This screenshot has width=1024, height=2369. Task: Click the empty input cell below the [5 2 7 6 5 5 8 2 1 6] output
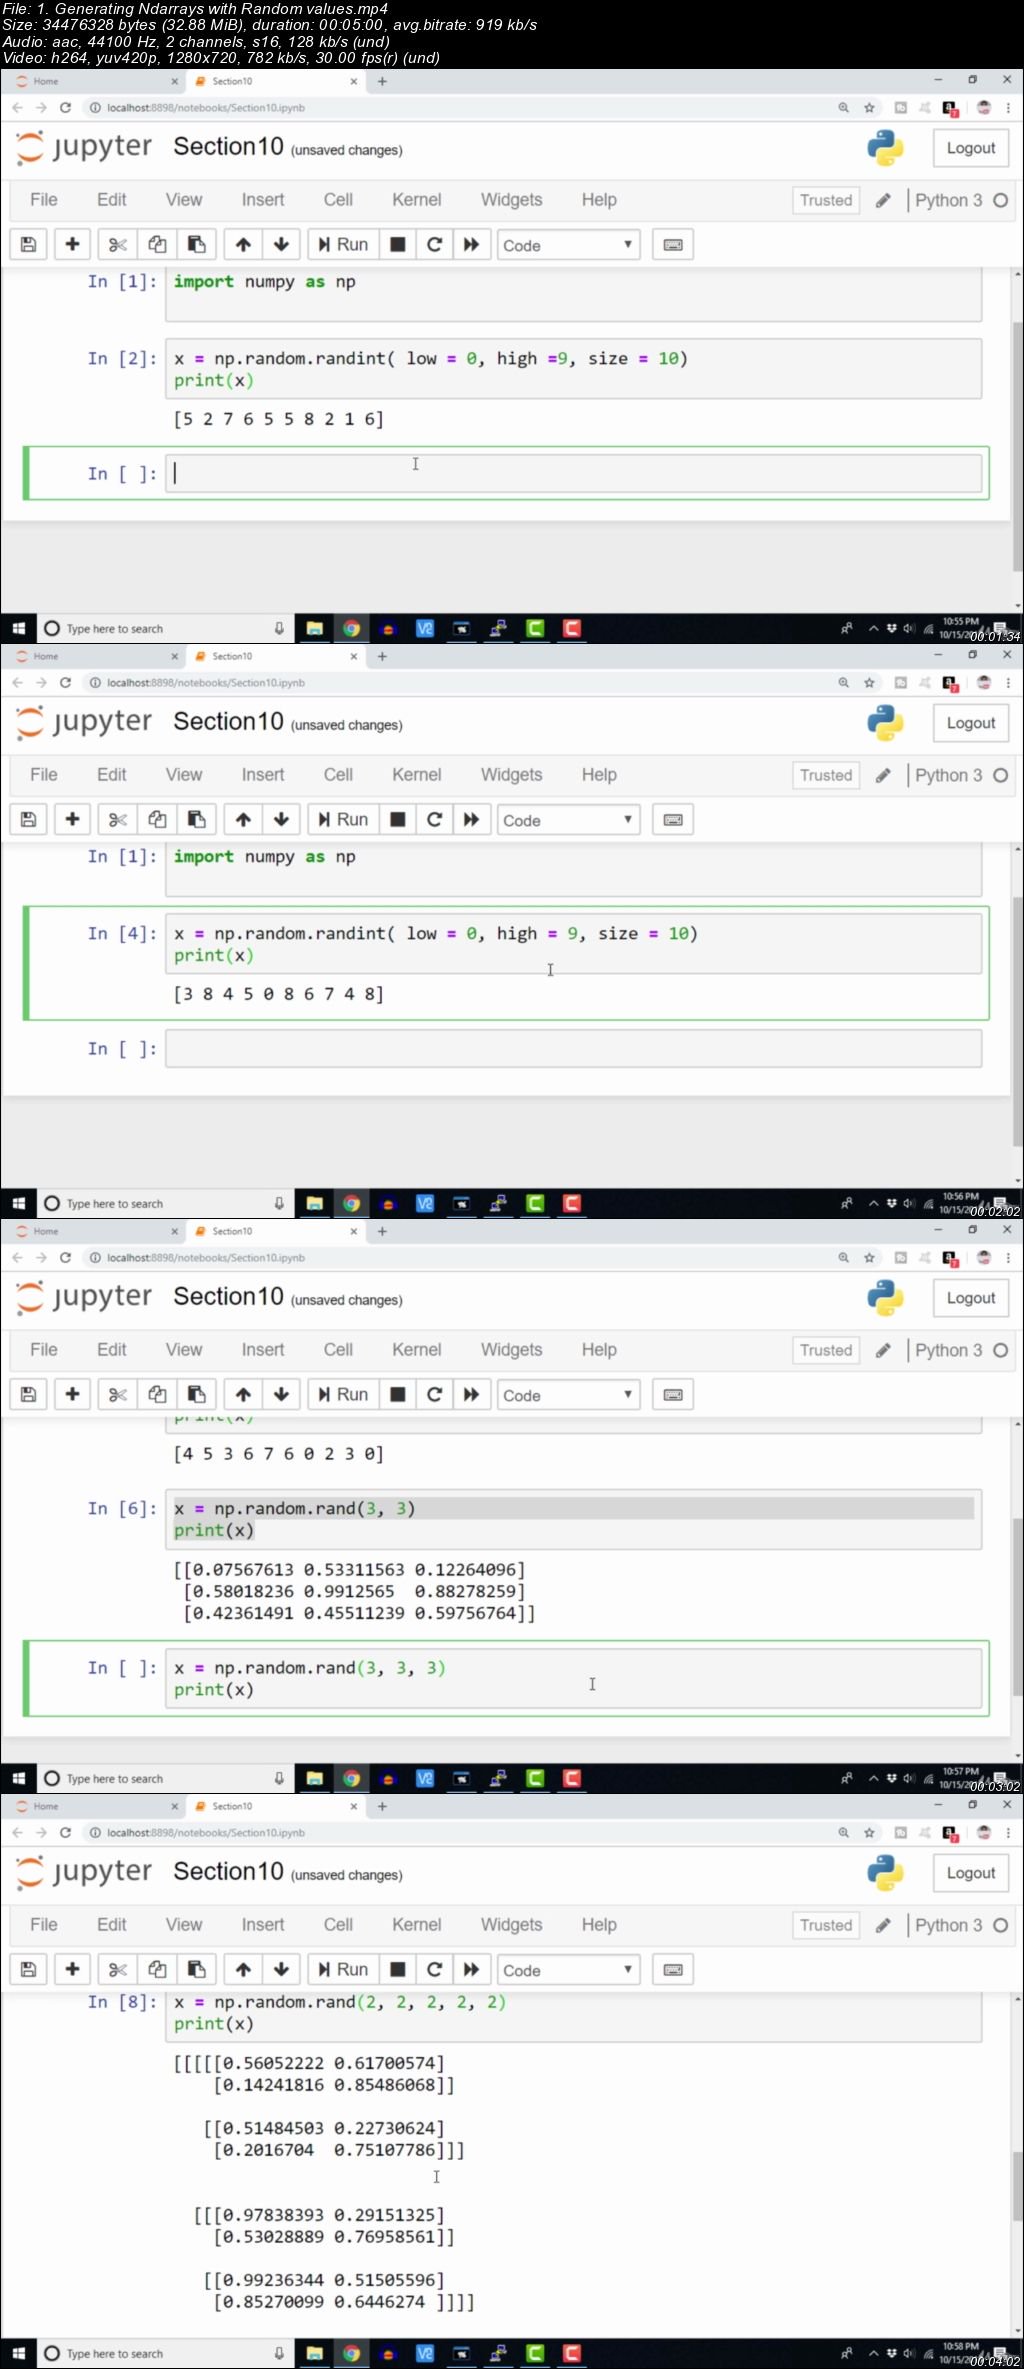[x=573, y=474]
